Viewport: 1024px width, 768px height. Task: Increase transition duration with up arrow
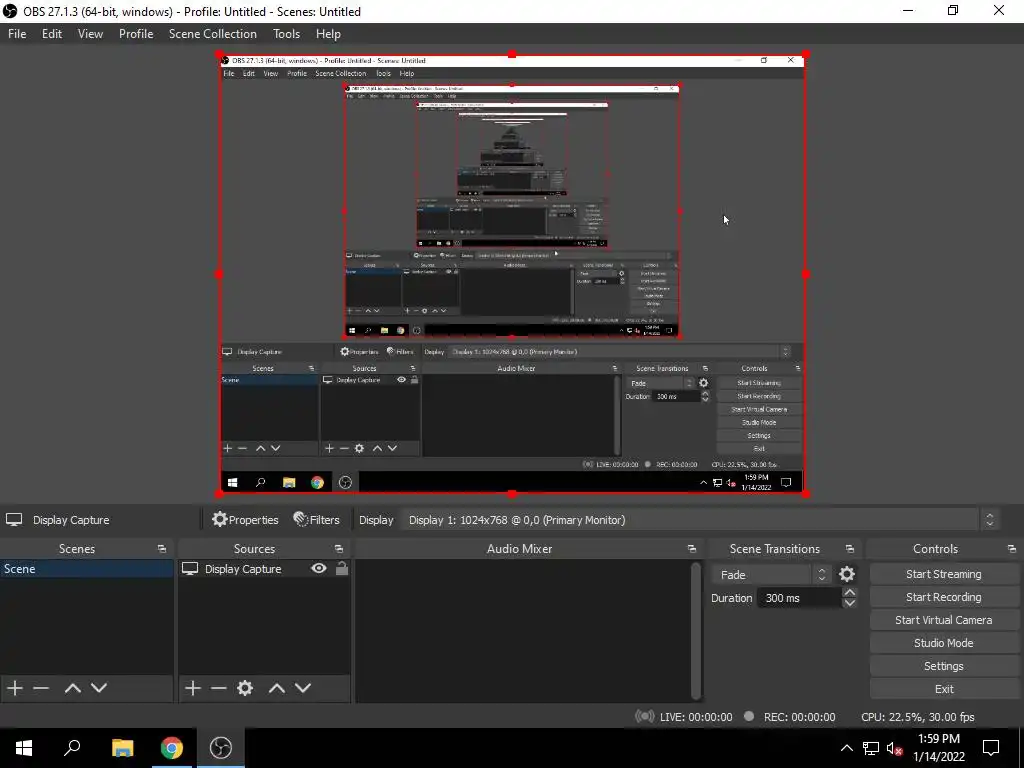850,592
